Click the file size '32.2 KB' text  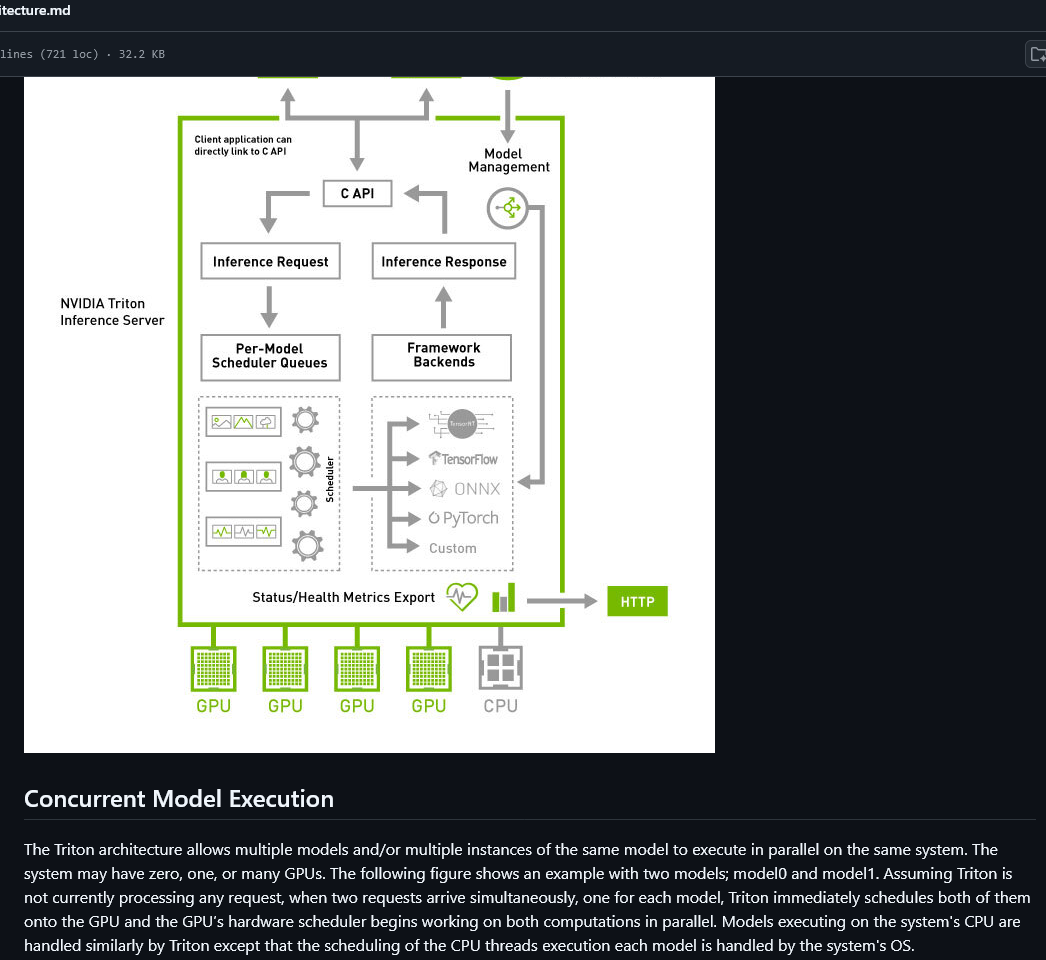click(x=141, y=54)
